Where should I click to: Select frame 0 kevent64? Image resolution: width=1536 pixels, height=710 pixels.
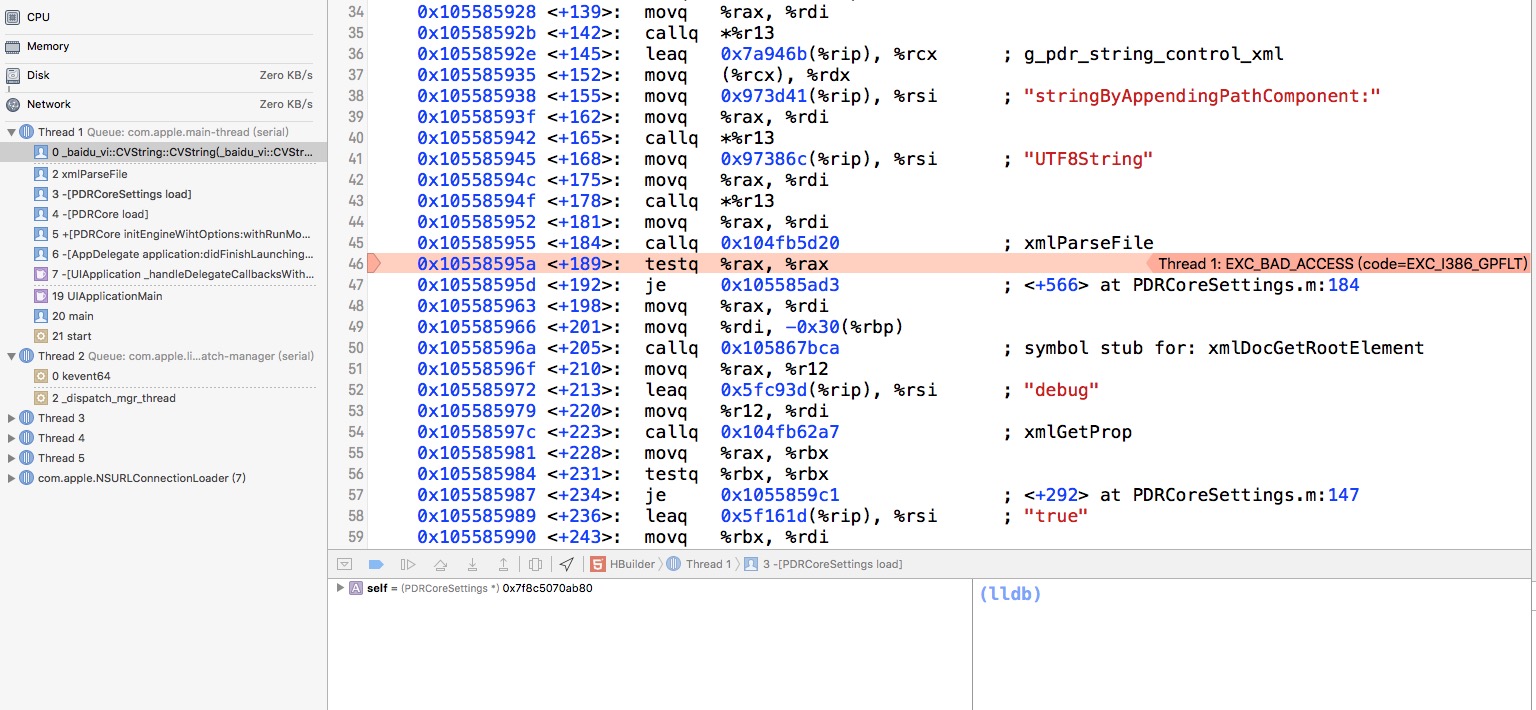[x=163, y=376]
